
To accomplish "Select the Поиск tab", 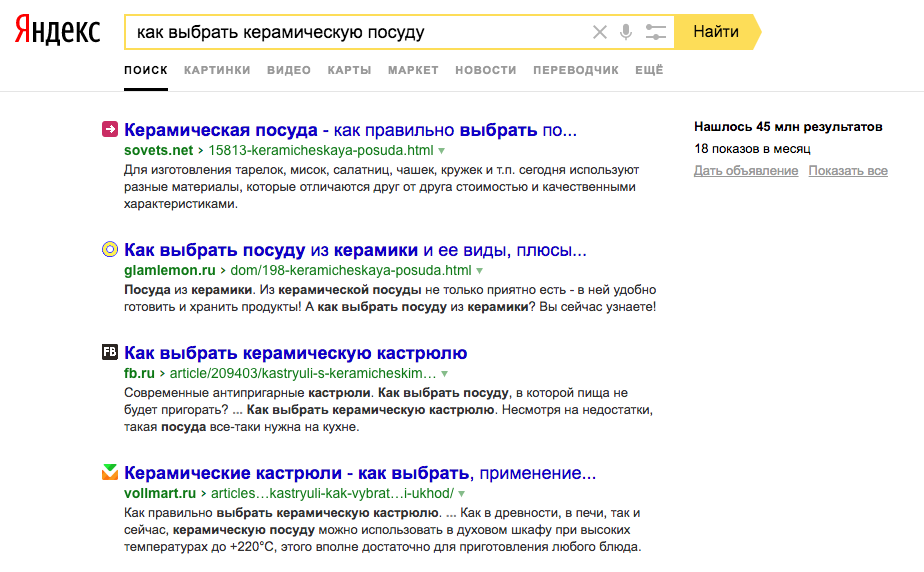I will (x=146, y=70).
